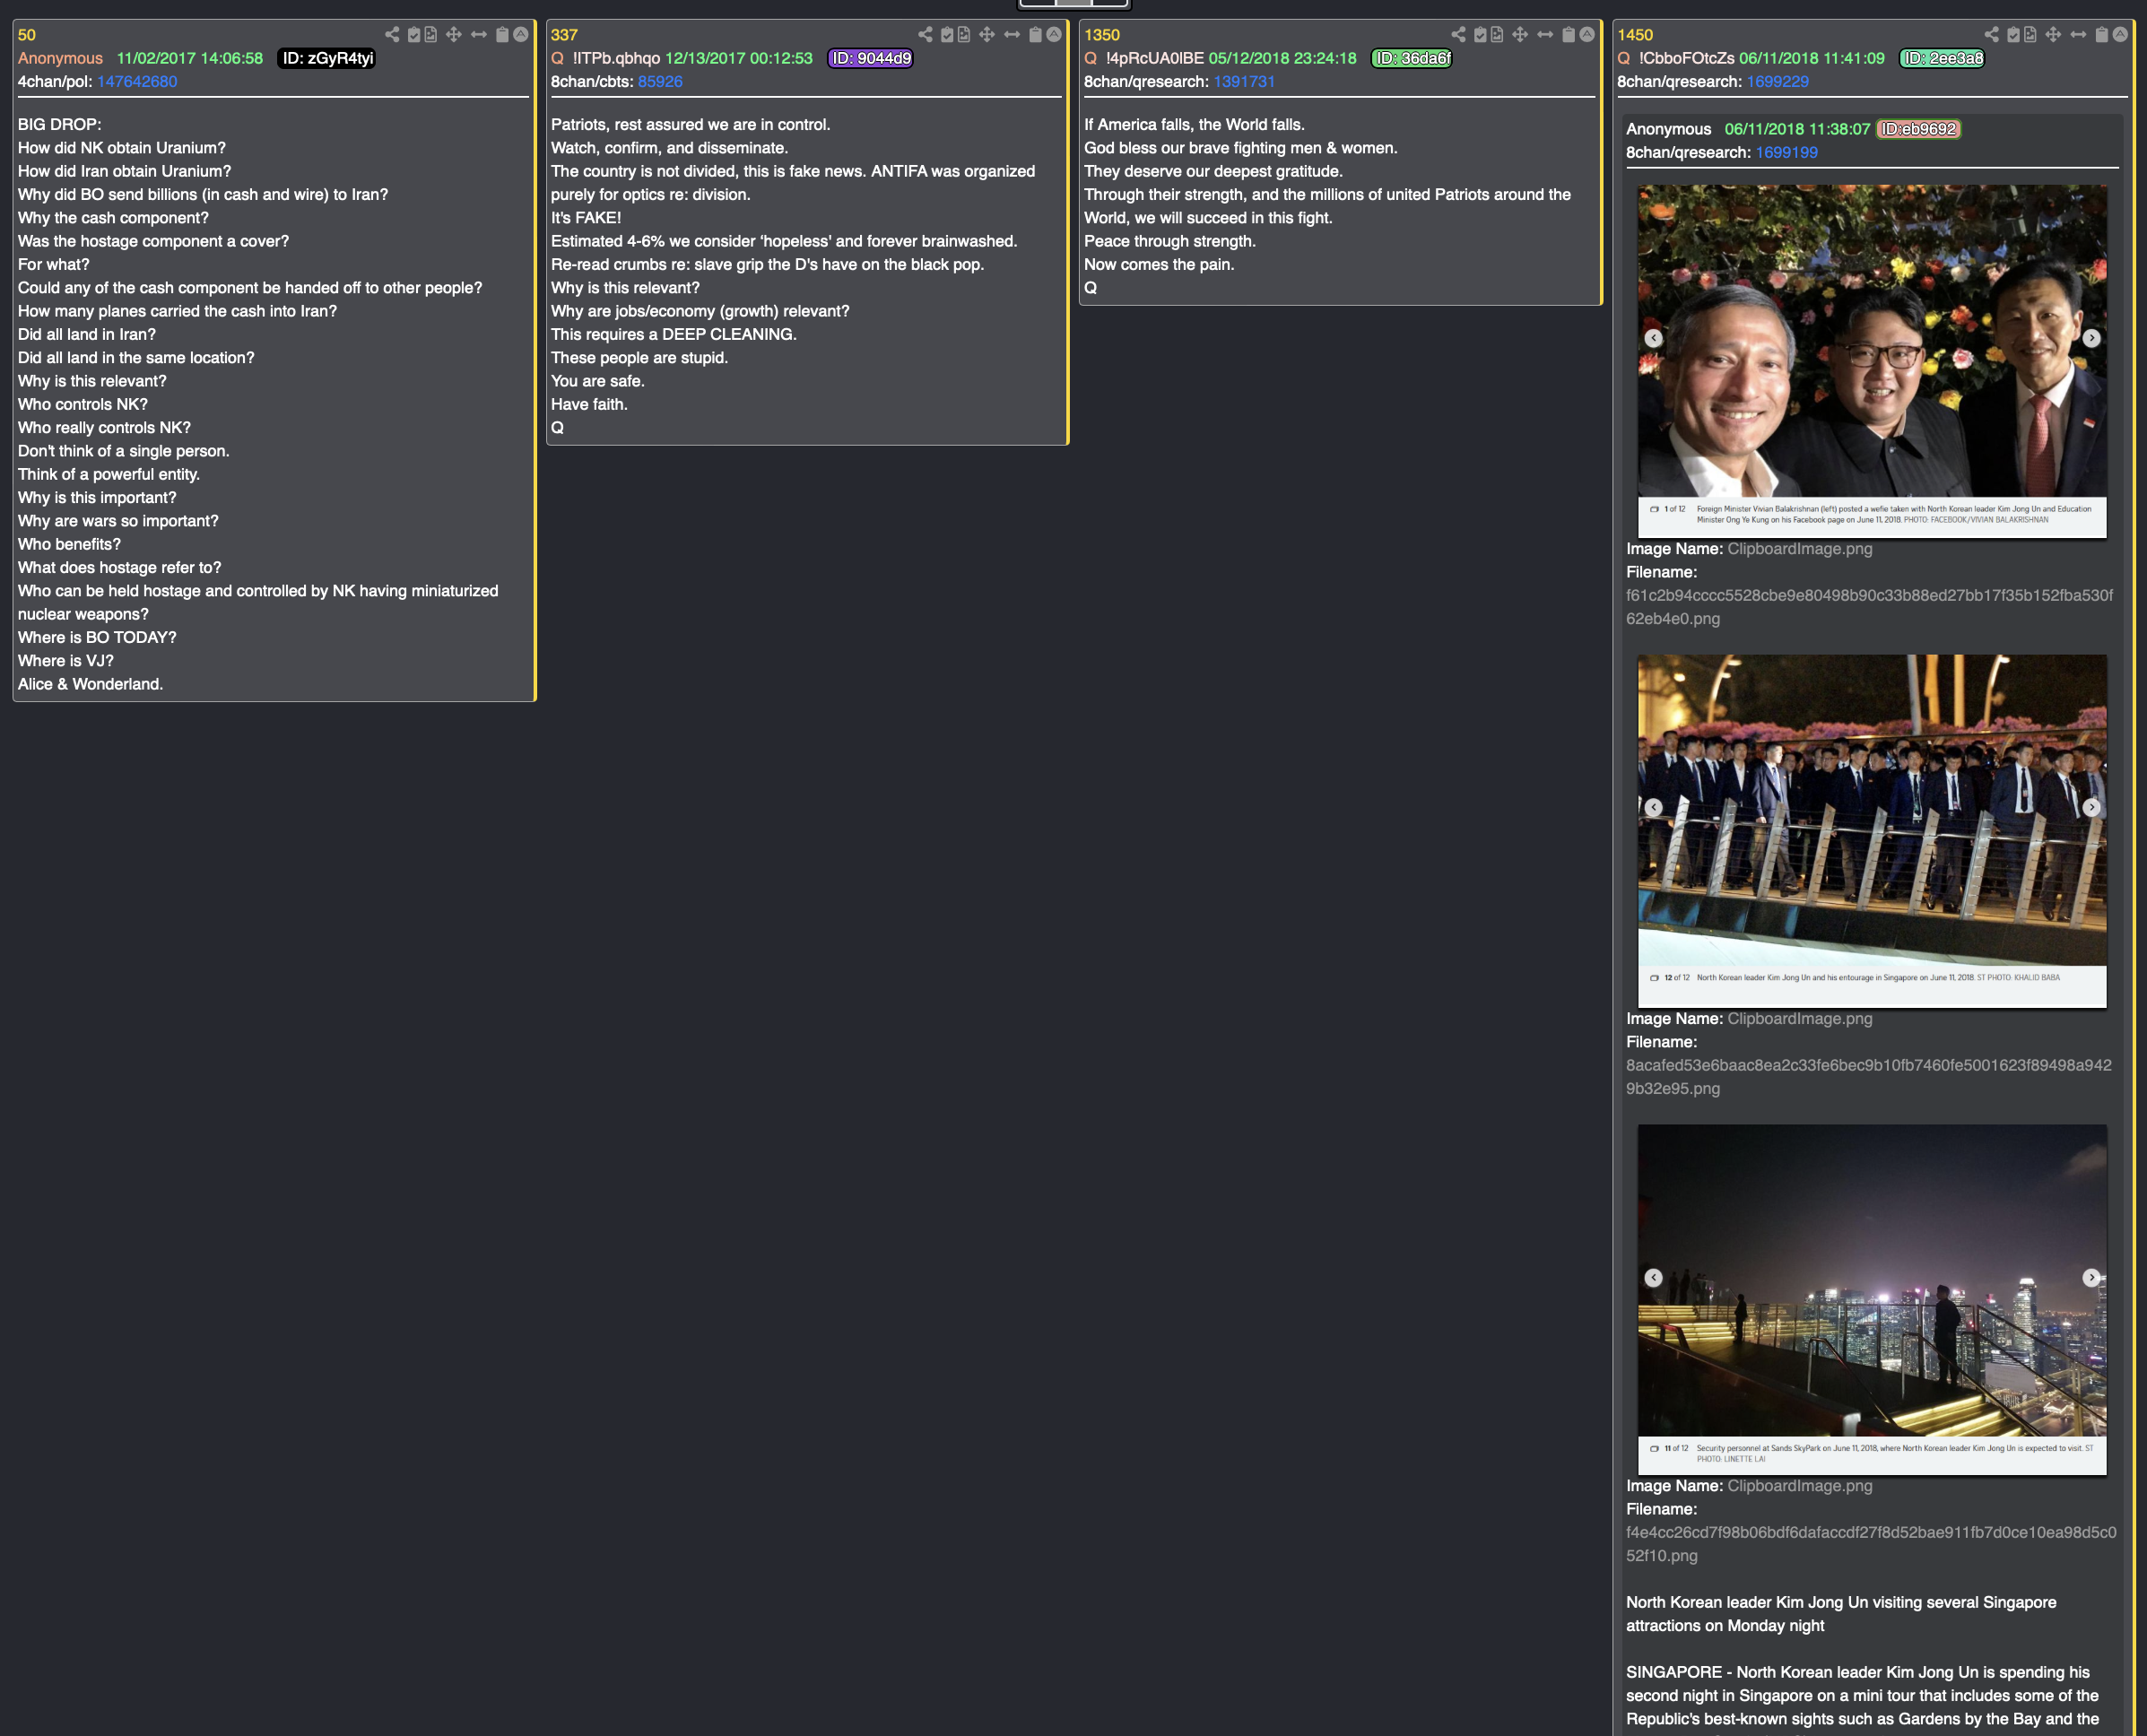The image size is (2147, 1736).
Task: Open the Kim Jong Un selfie thumbnail
Action: click(1872, 361)
